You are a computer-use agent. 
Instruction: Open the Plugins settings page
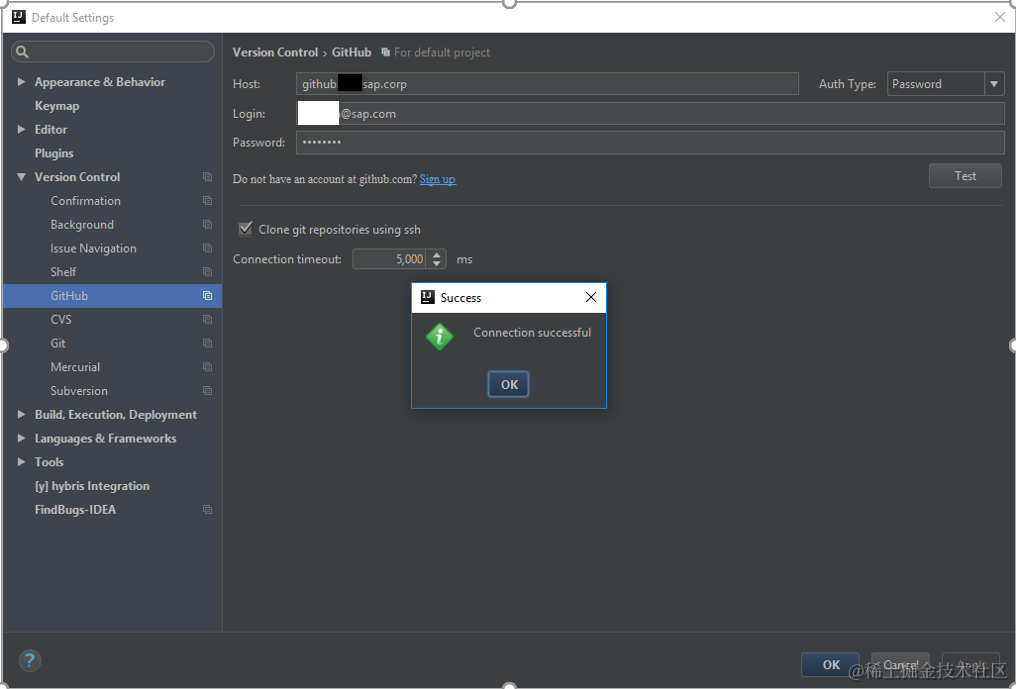point(54,153)
